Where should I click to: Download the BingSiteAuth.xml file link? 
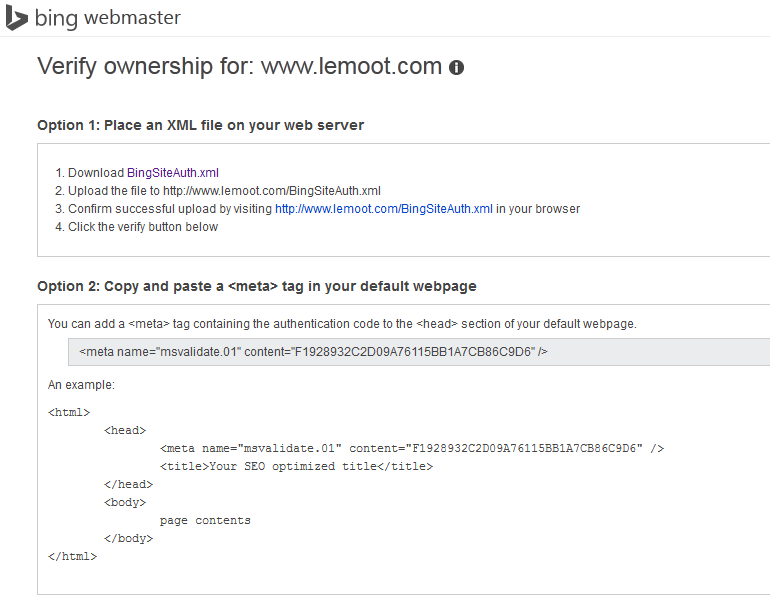click(x=173, y=173)
